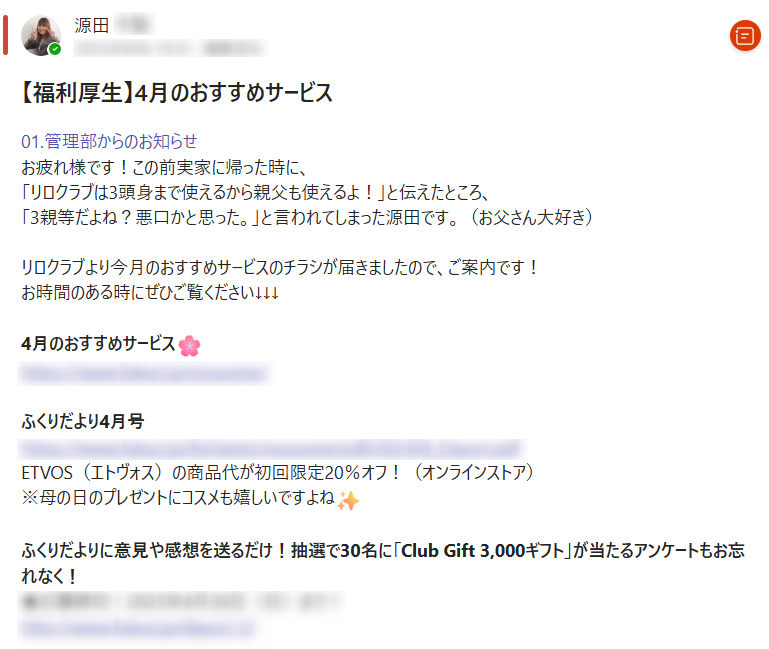
Task: Click the orange announcement icon at top right
Action: click(x=744, y=35)
